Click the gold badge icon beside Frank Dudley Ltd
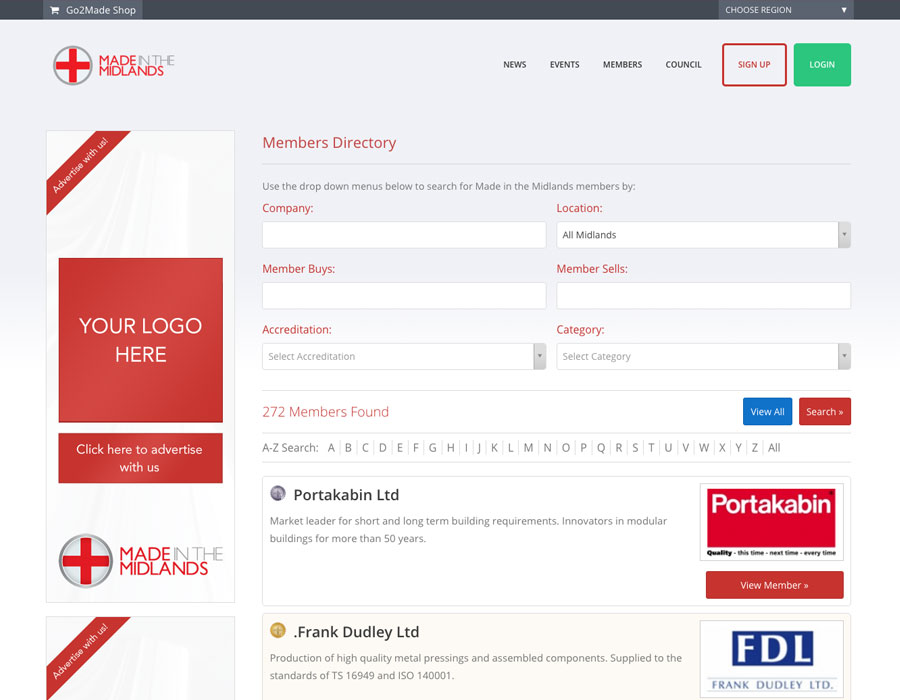Viewport: 900px width, 700px height. coord(278,631)
